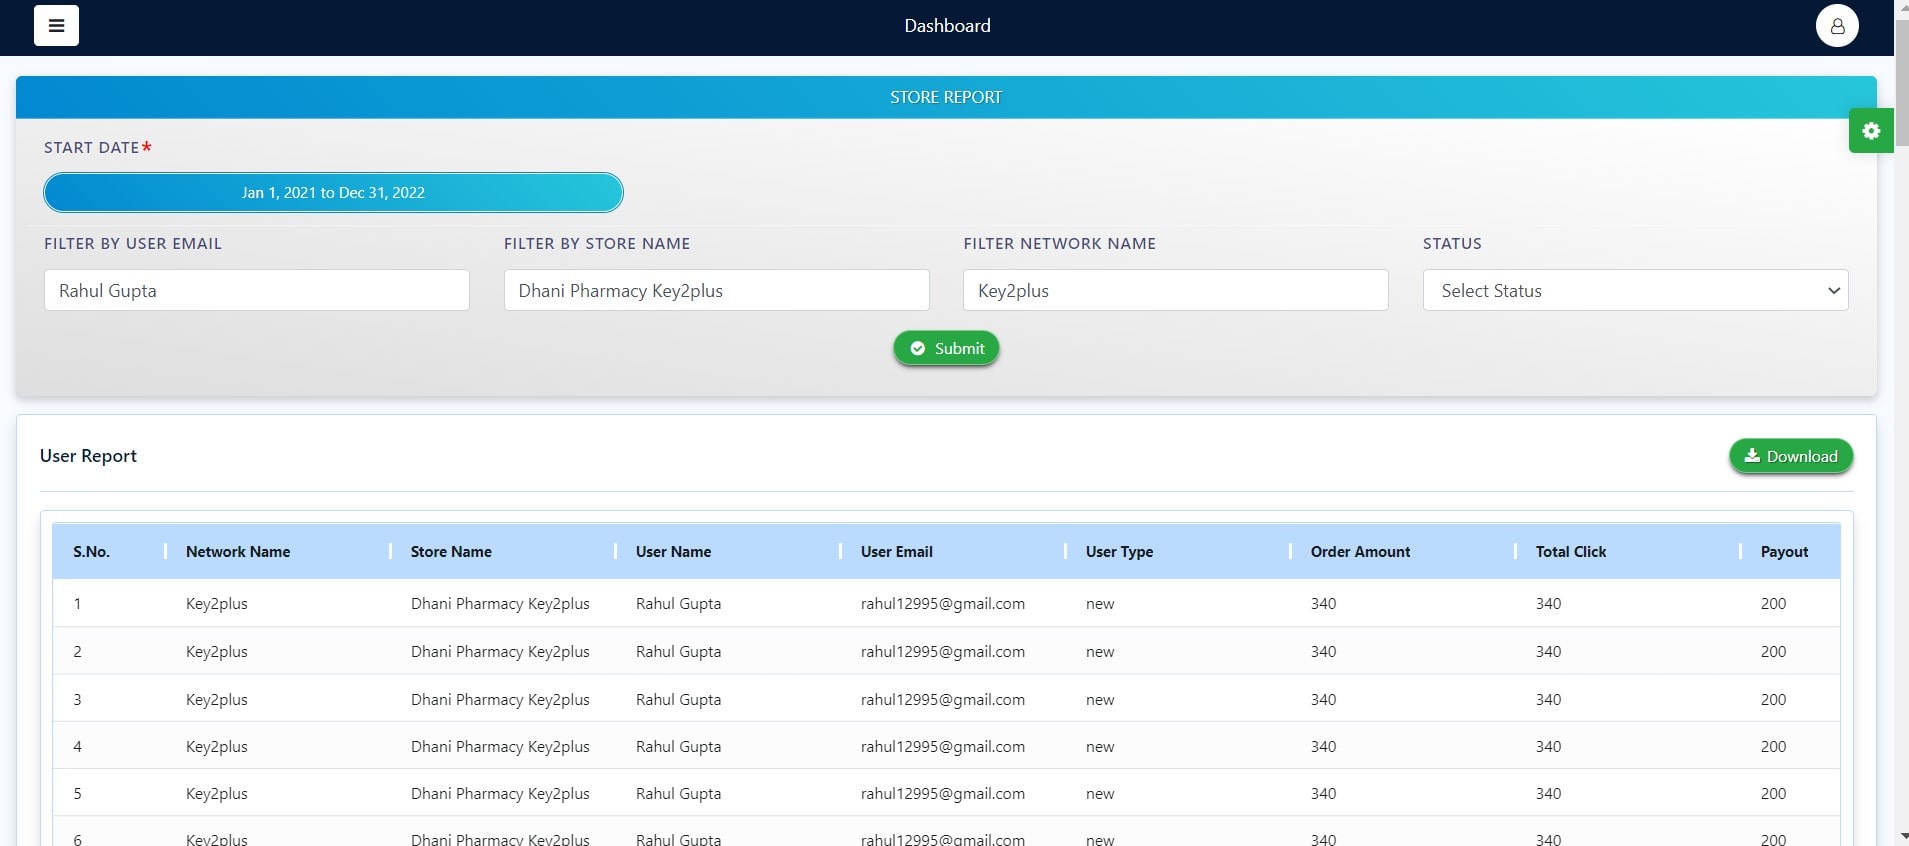Select Key2plus network cell in row 3

click(x=217, y=700)
